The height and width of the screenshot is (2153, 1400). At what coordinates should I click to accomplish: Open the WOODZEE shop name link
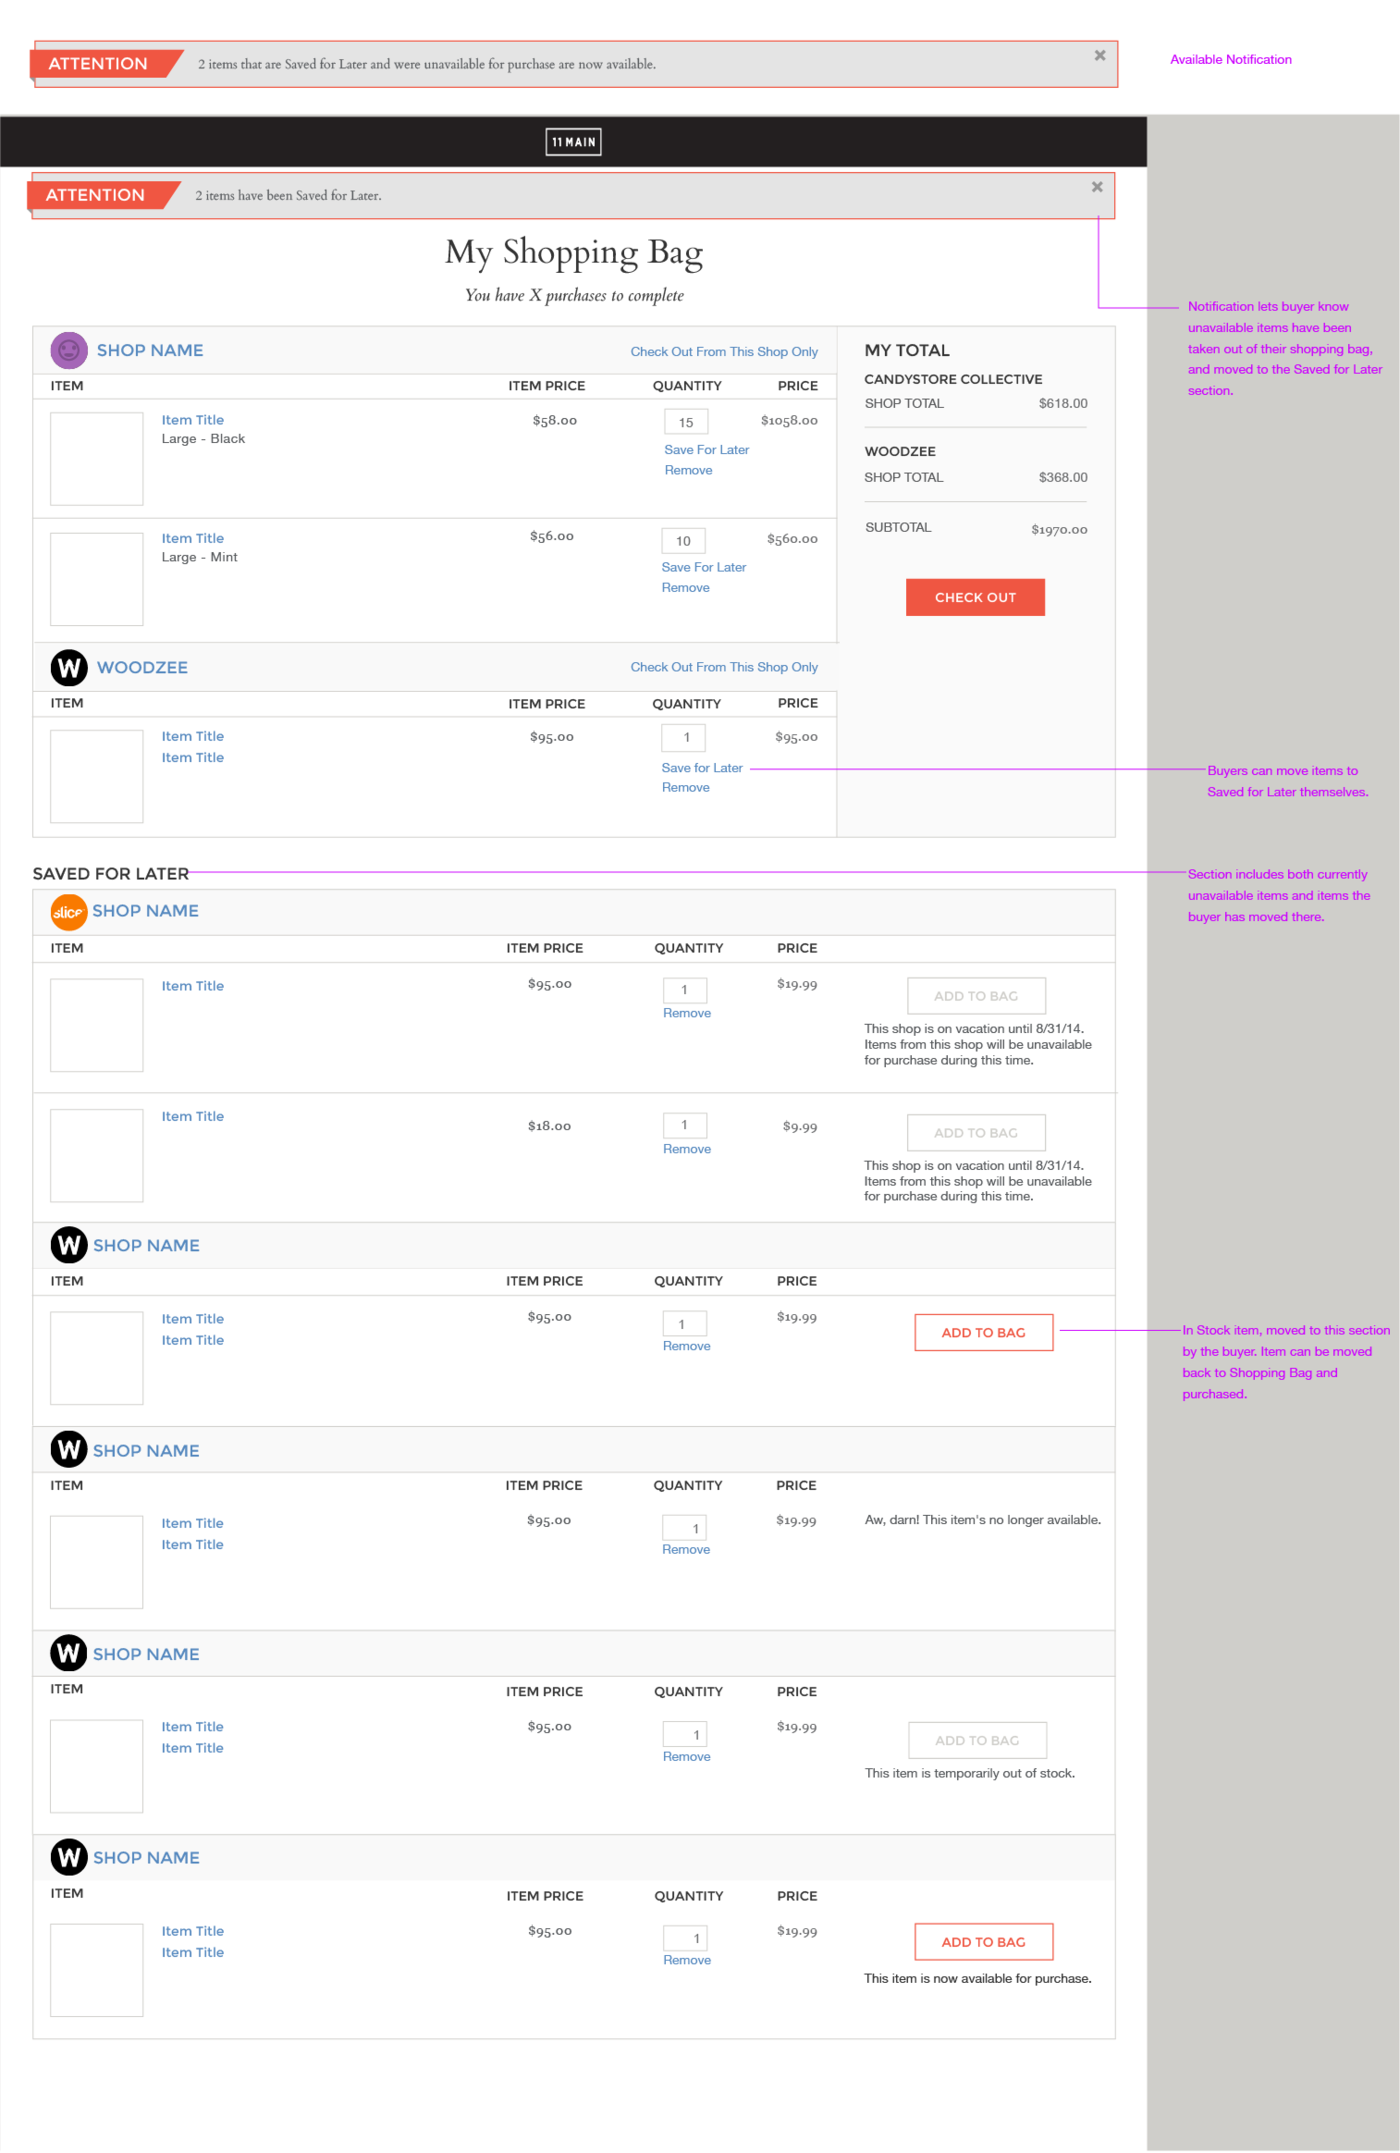(142, 667)
